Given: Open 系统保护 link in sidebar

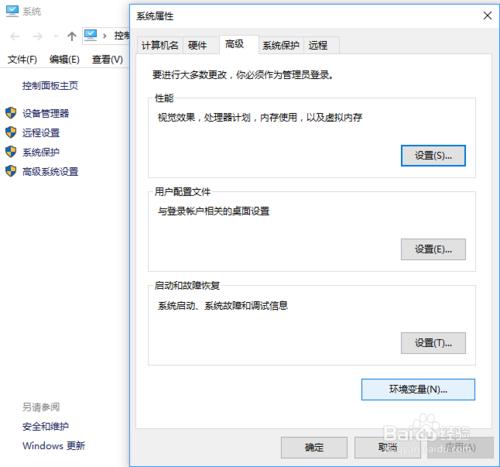Looking at the screenshot, I should [41, 152].
